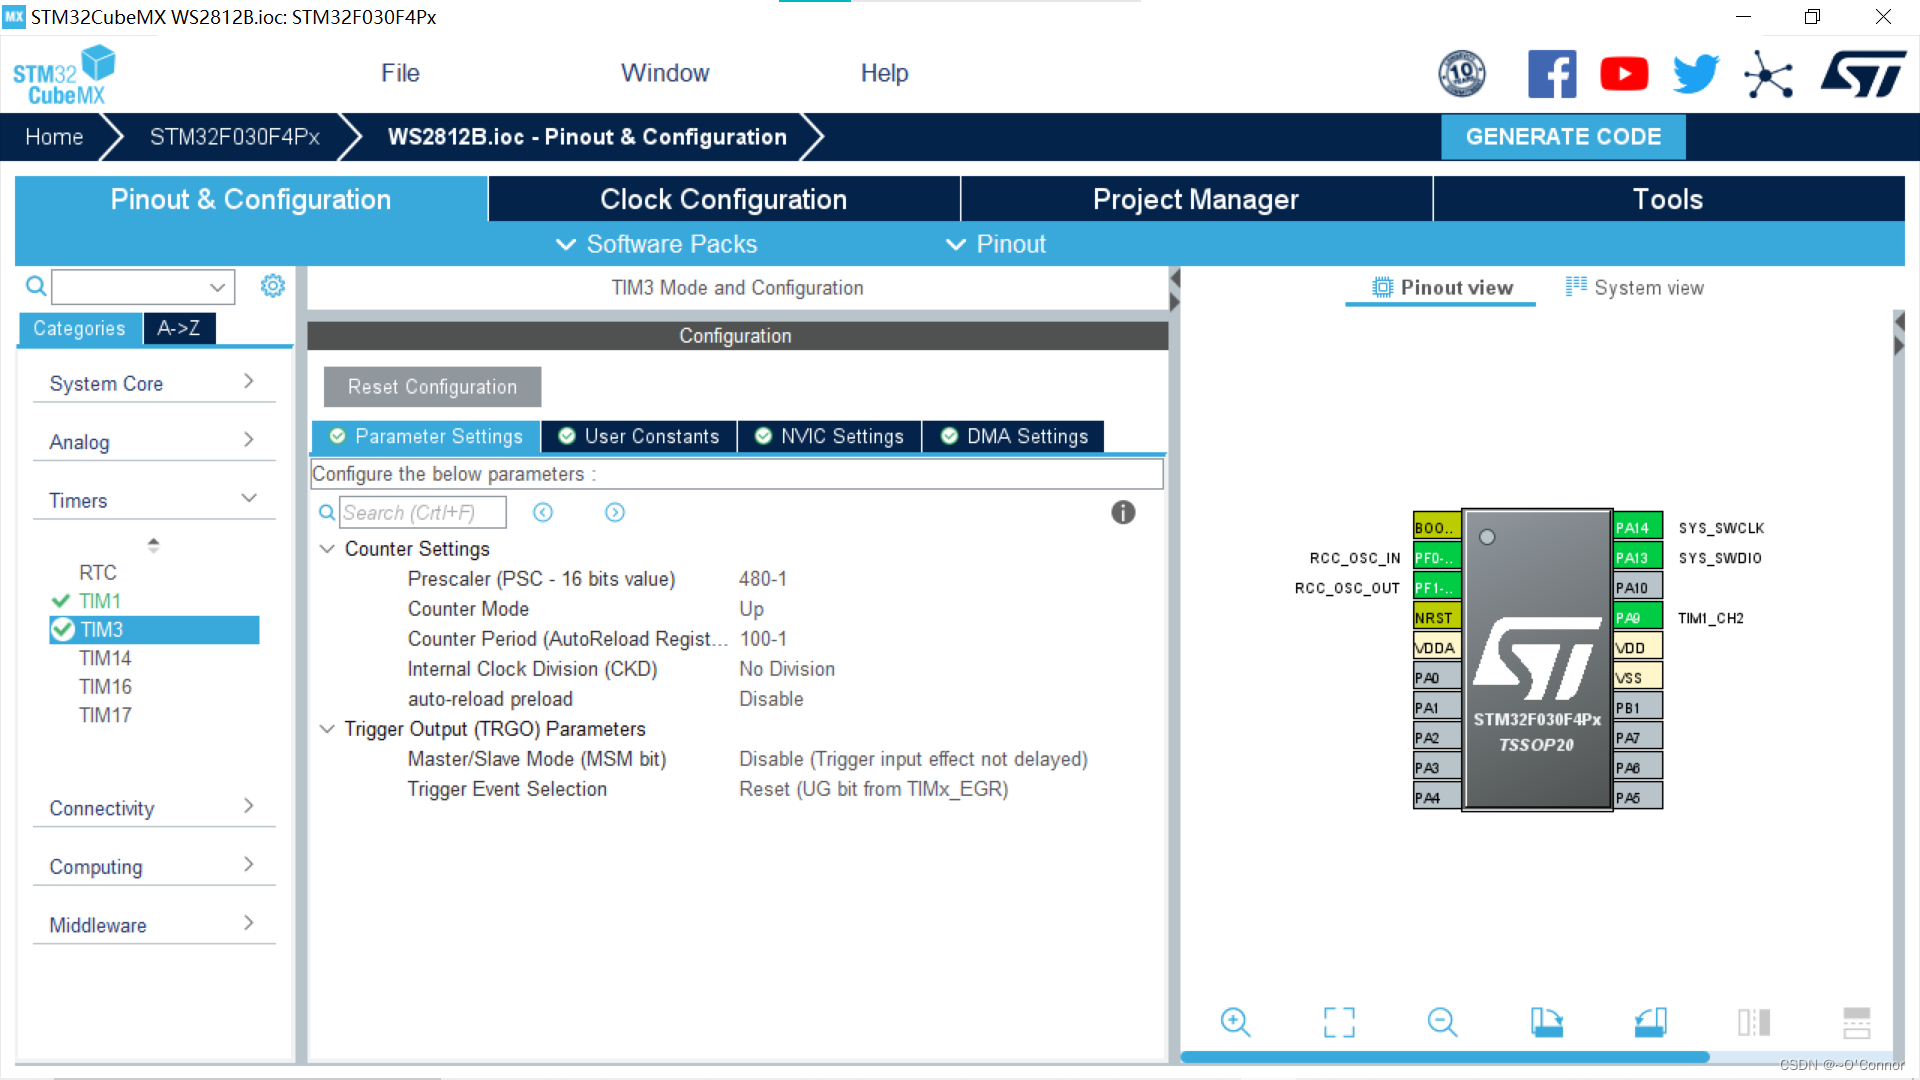Image resolution: width=1920 pixels, height=1080 pixels.
Task: Click the green PA9 pin on the chip
Action: coord(1637,617)
